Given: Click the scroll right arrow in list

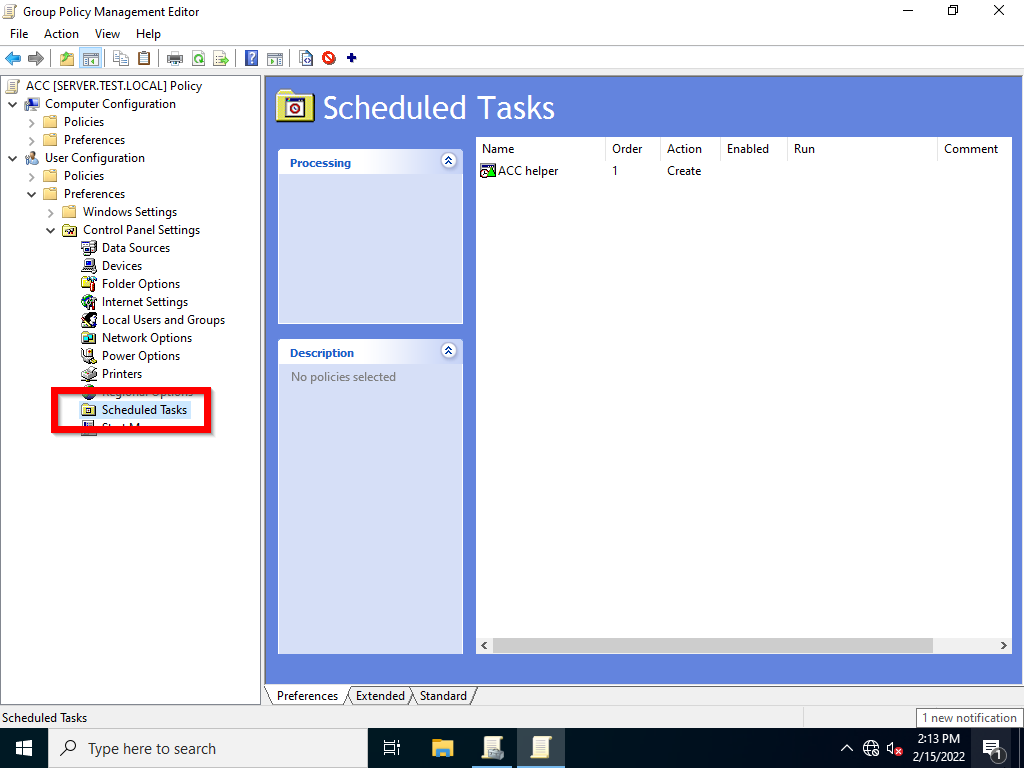Looking at the screenshot, I should (1004, 645).
